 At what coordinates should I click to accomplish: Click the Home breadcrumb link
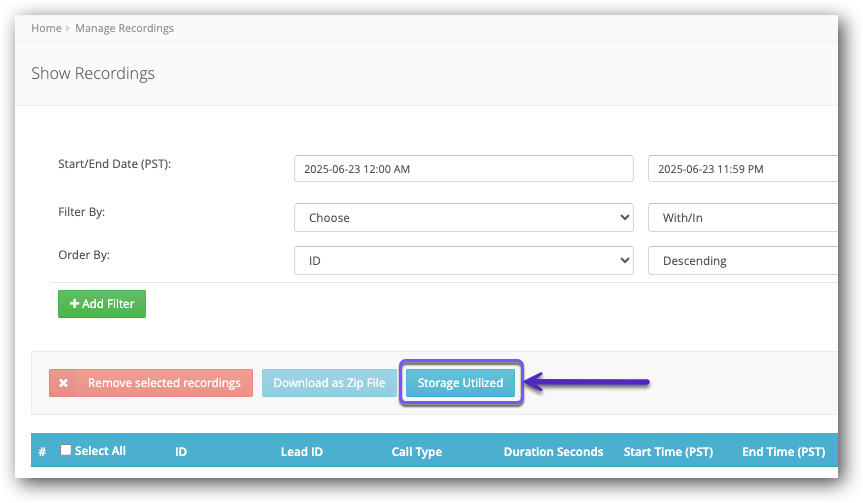[x=46, y=28]
